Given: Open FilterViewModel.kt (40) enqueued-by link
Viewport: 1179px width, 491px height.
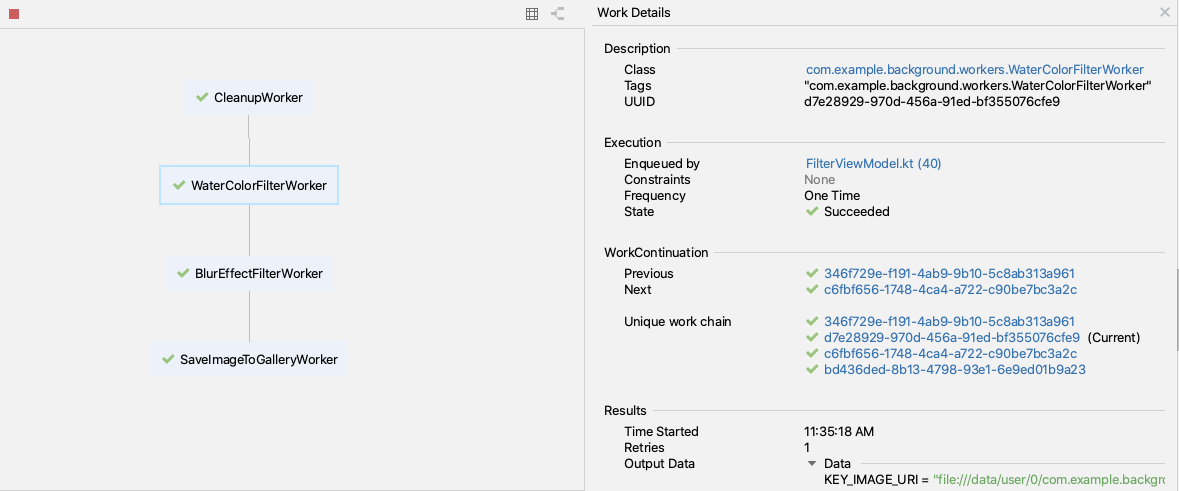Looking at the screenshot, I should (x=873, y=164).
